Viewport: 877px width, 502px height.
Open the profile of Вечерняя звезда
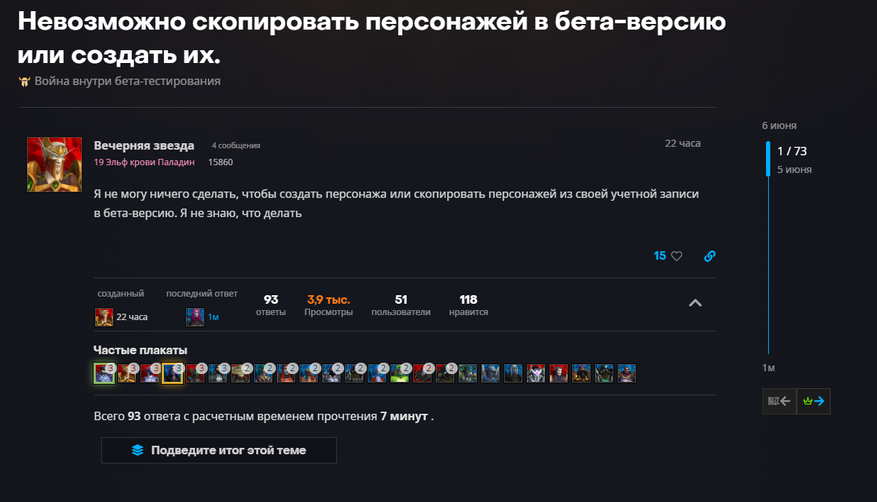click(x=144, y=145)
